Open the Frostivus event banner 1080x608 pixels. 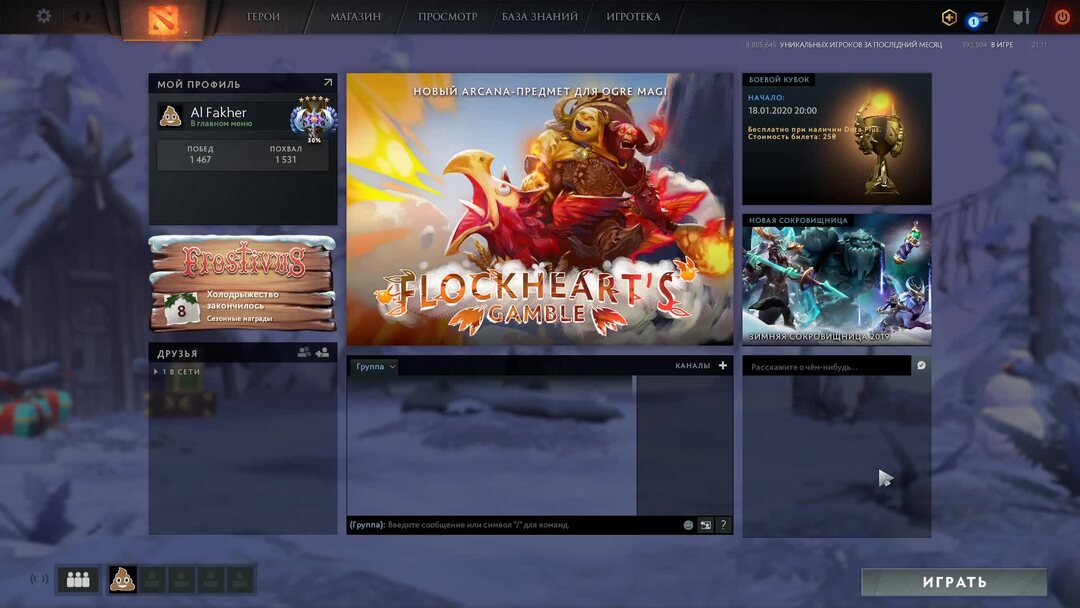pos(242,283)
